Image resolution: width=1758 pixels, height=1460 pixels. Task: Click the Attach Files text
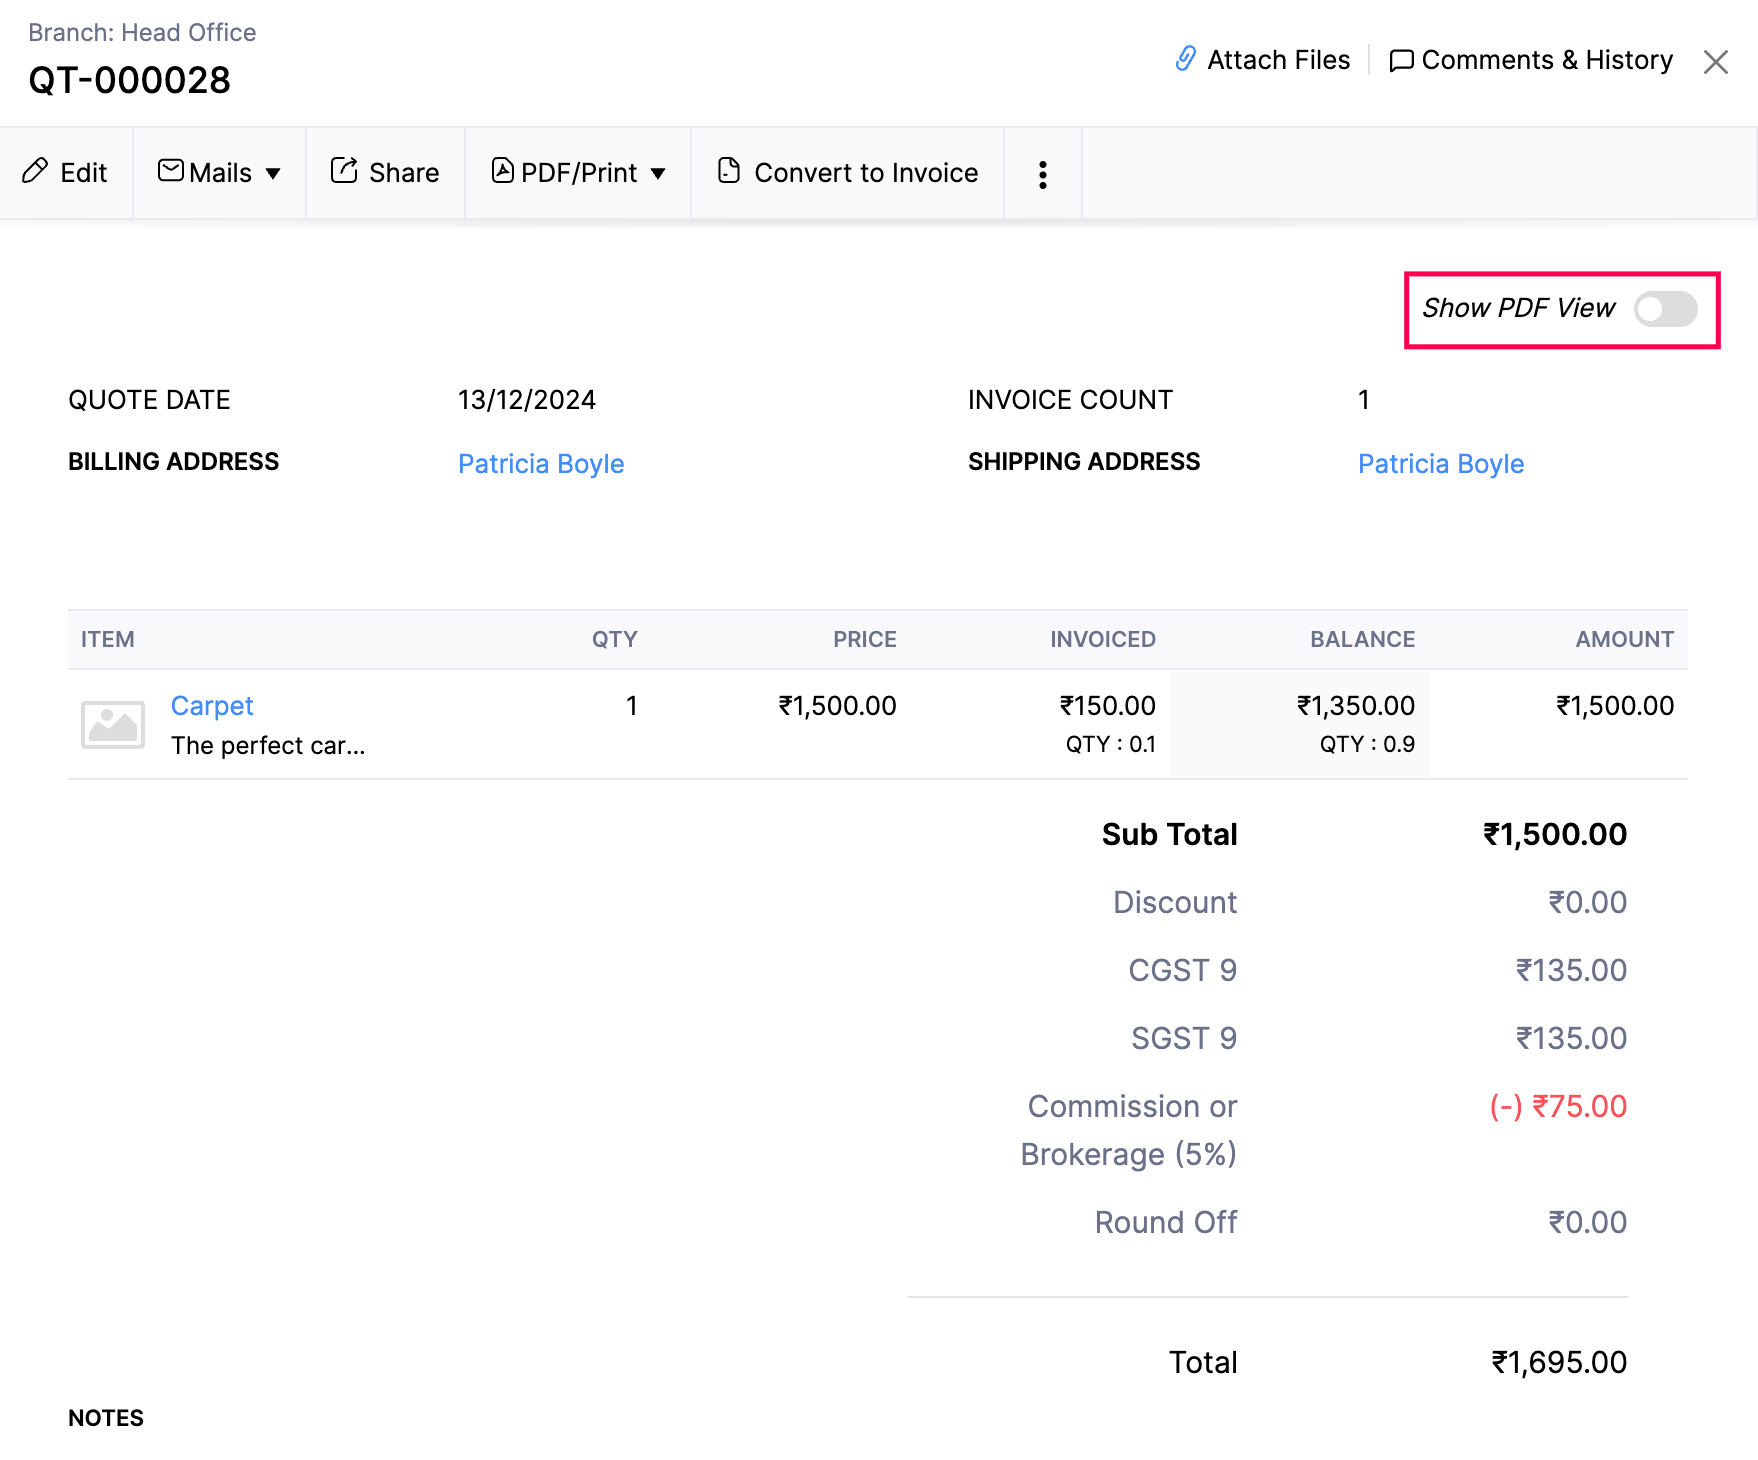tap(1278, 60)
